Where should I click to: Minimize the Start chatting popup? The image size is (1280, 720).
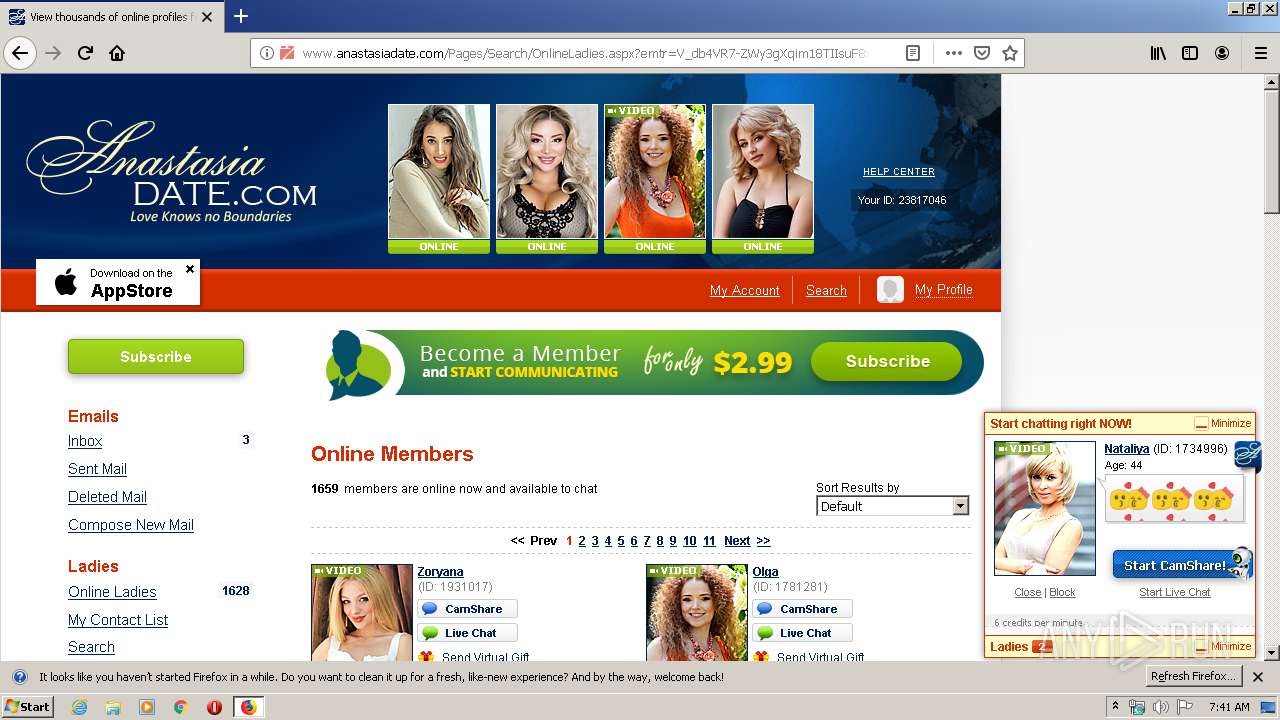tap(1223, 424)
